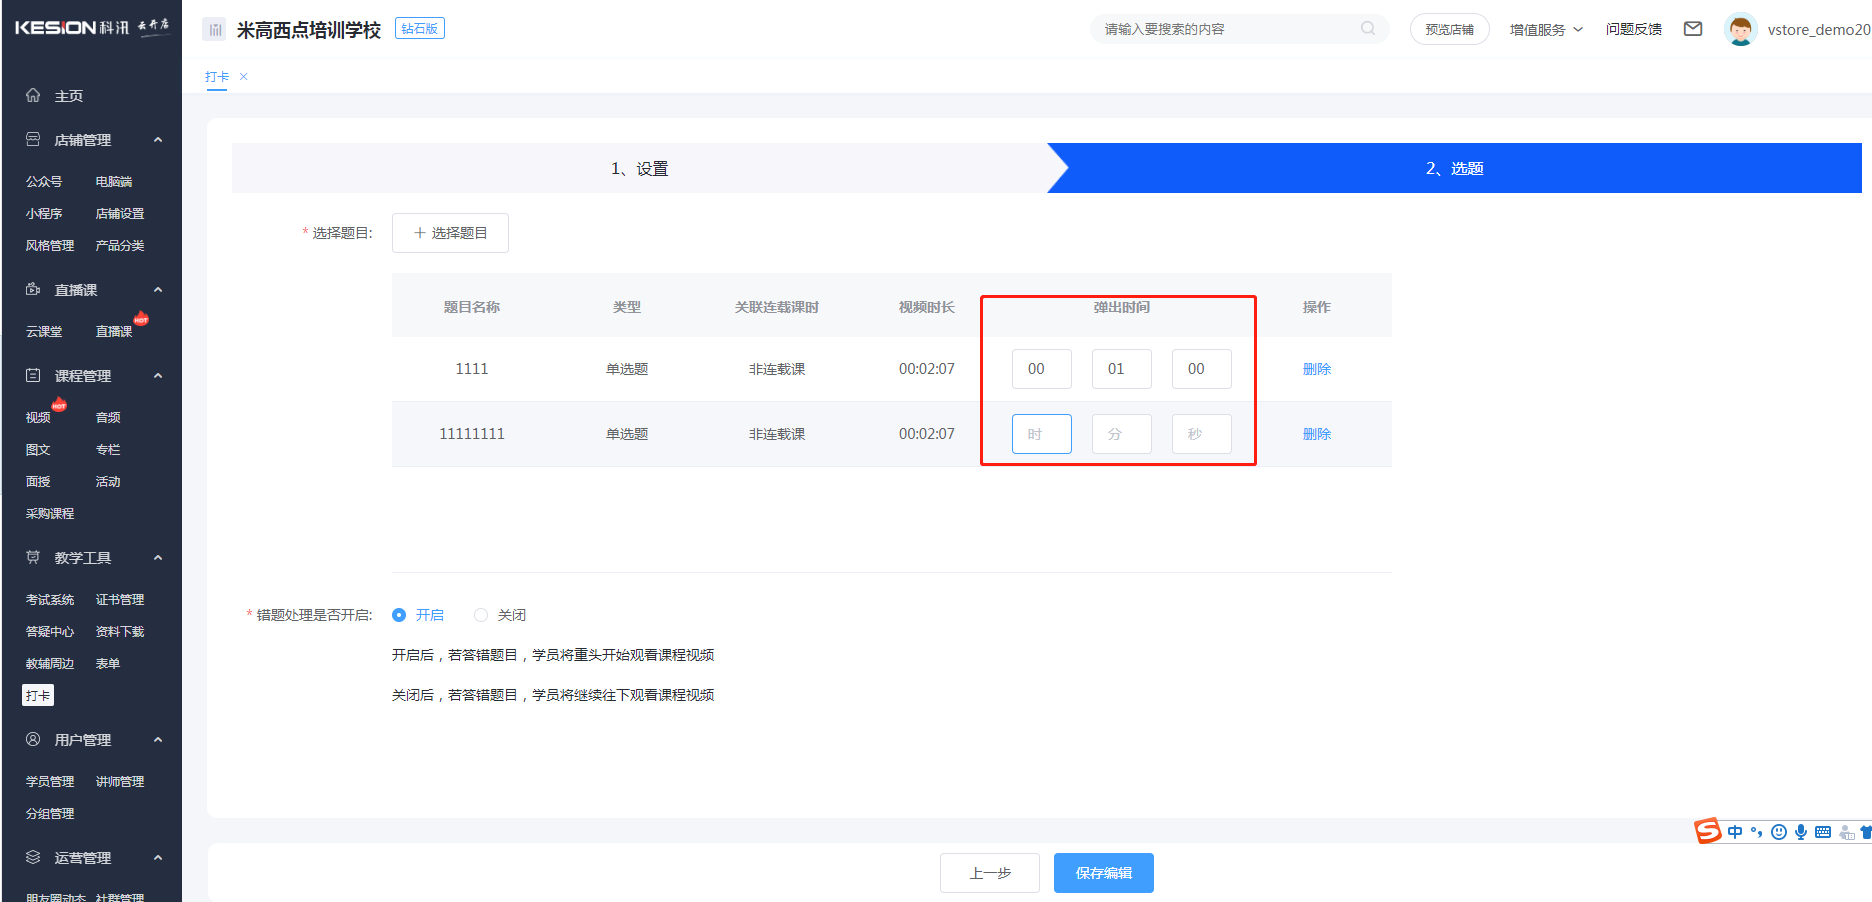Collapse the 教学工具 sidebar section
Viewport: 1872px width, 902px height.
click(158, 558)
